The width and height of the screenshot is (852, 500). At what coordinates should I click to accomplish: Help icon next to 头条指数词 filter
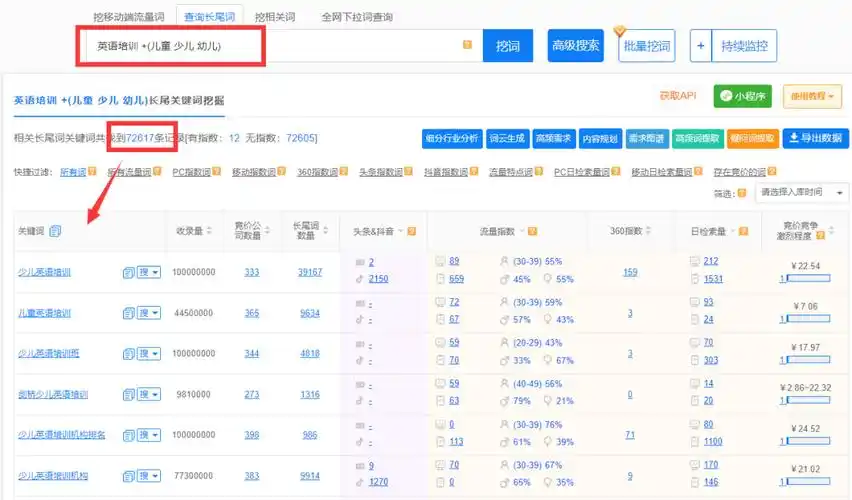408,171
